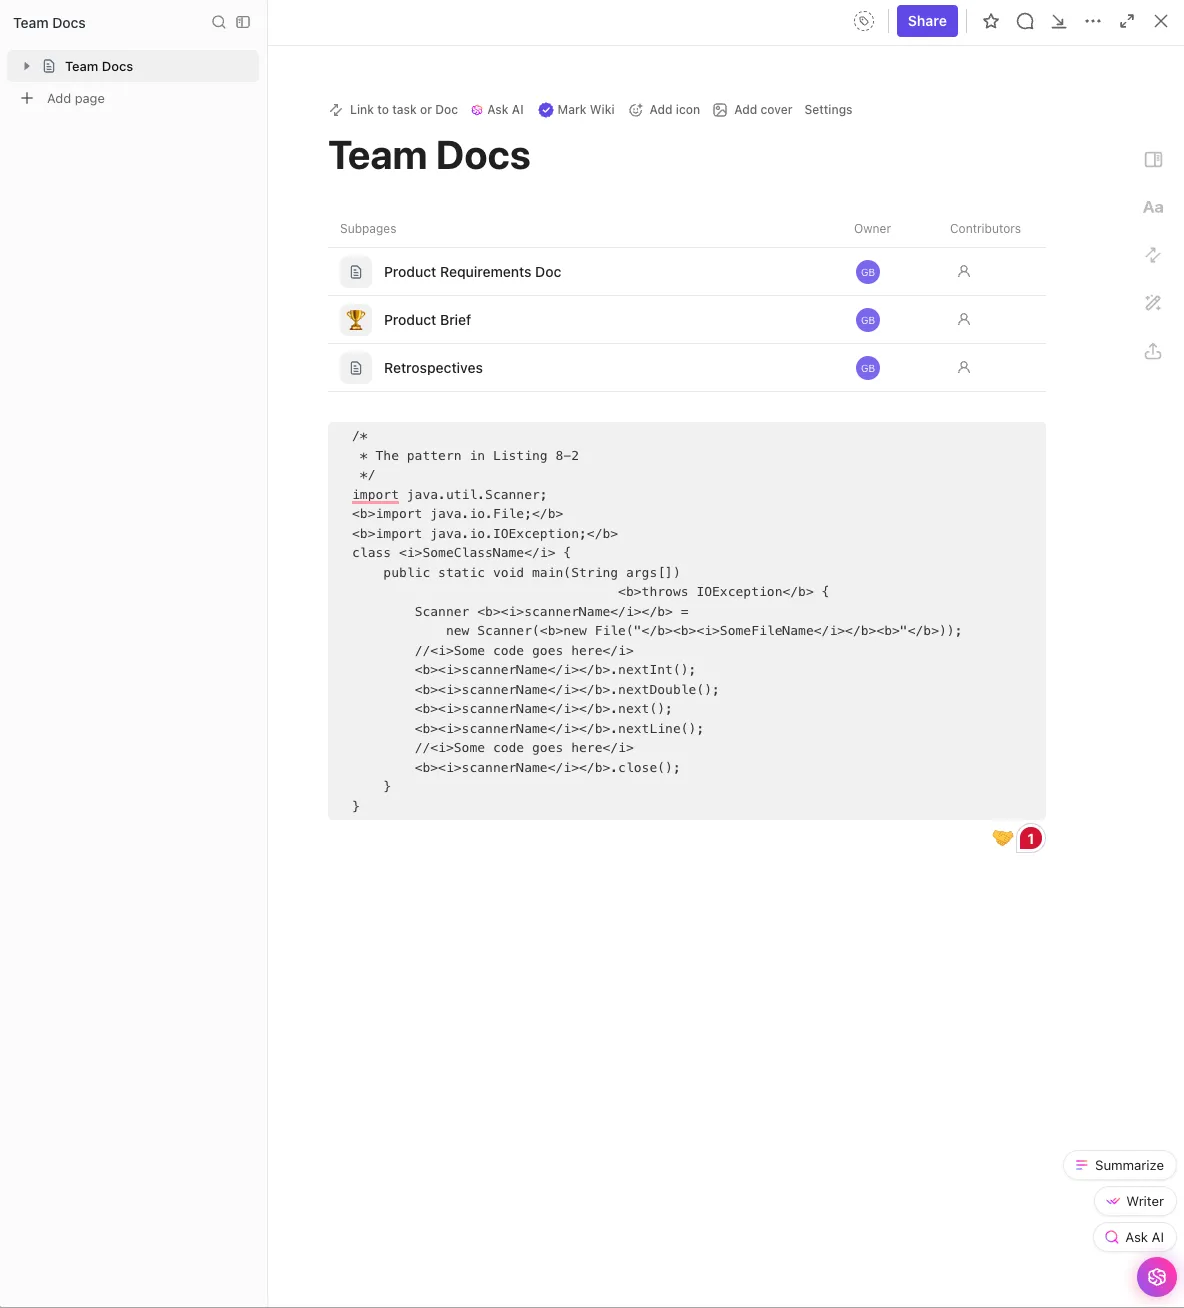Open typography Aa settings
Screen dimensions: 1184x1308
(1153, 207)
